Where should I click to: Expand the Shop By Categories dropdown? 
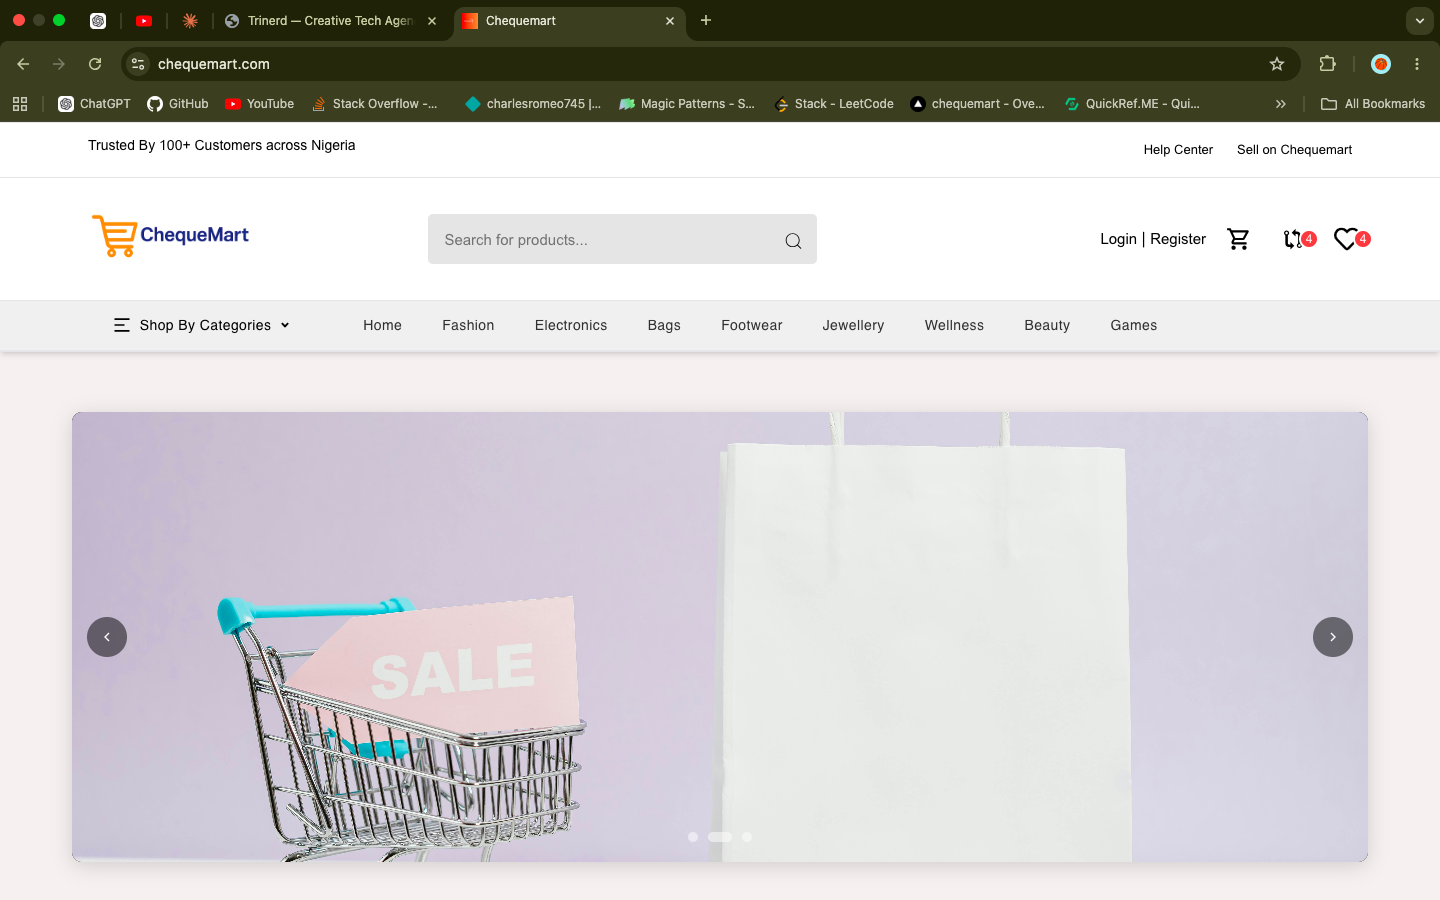coord(202,325)
